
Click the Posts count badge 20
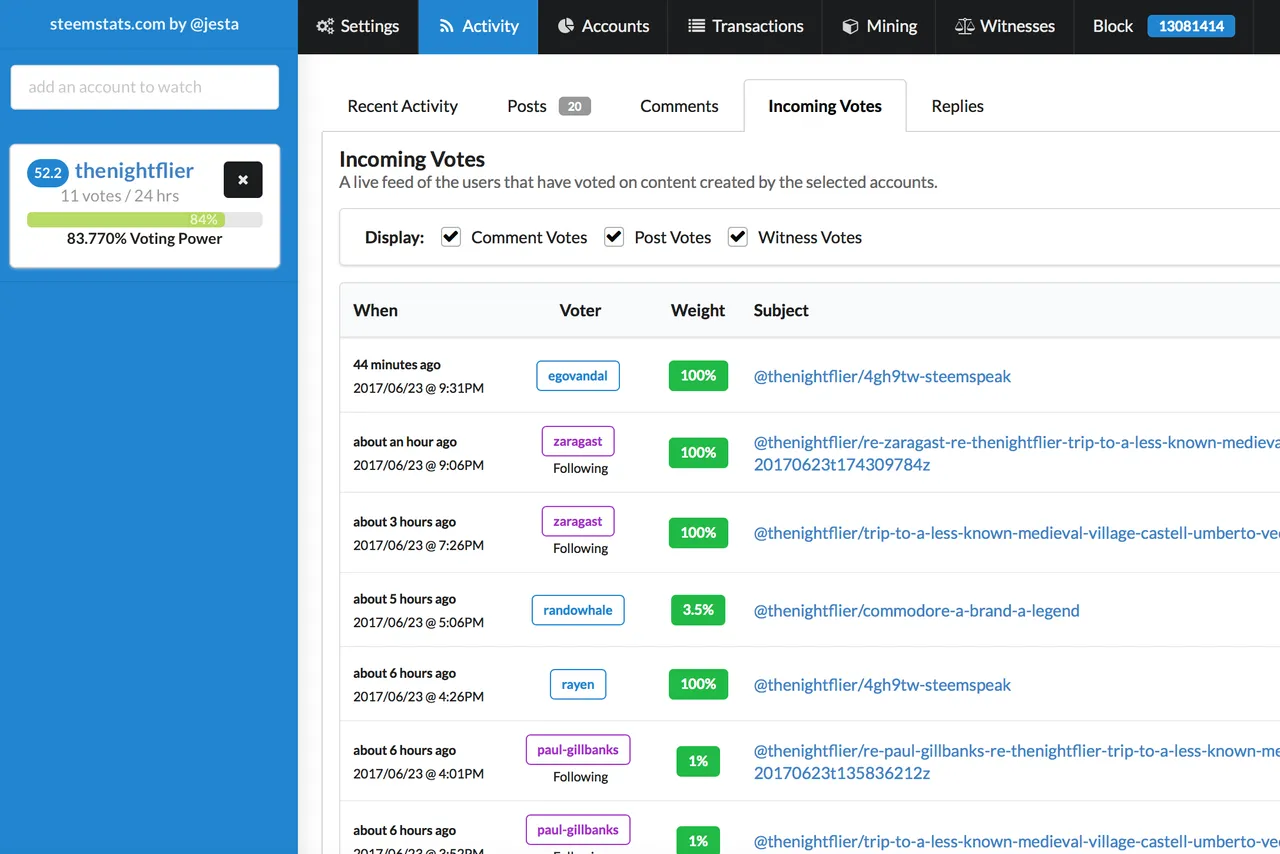(575, 106)
